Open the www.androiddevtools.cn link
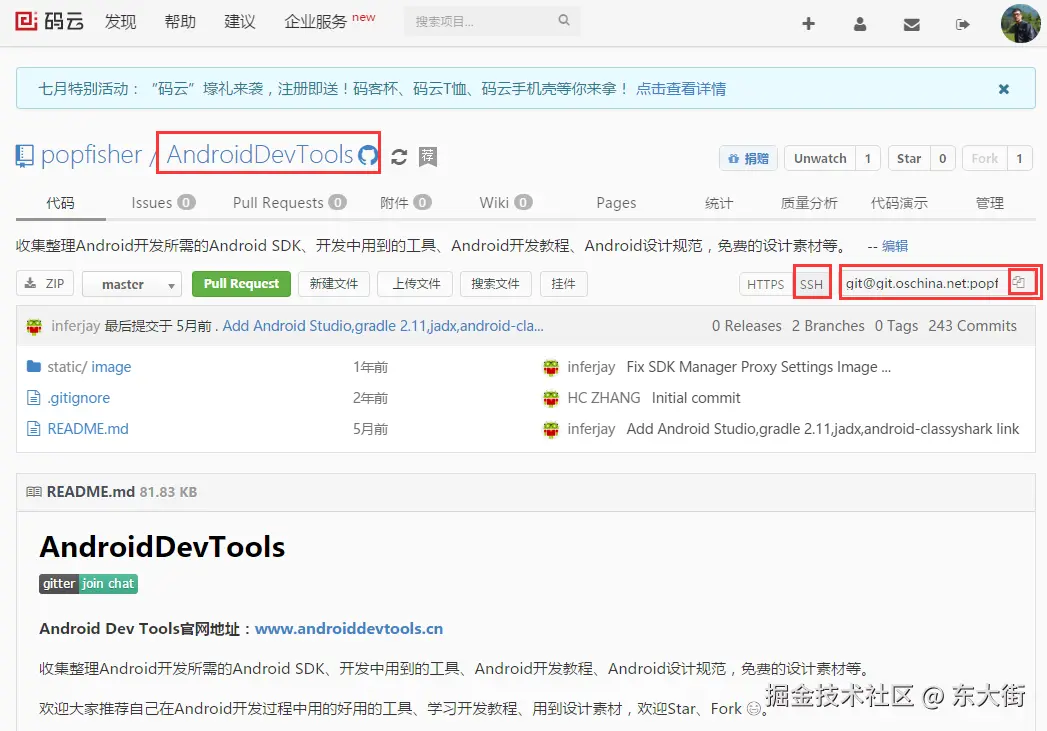1047x731 pixels. pos(349,629)
